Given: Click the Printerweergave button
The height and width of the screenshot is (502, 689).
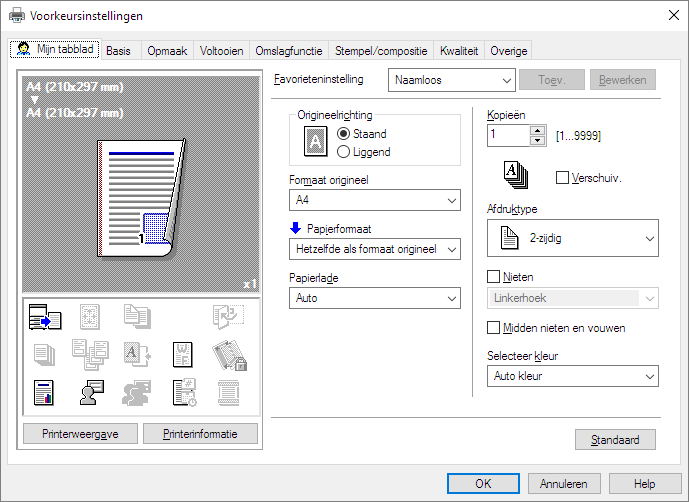Looking at the screenshot, I should pyautogui.click(x=80, y=433).
